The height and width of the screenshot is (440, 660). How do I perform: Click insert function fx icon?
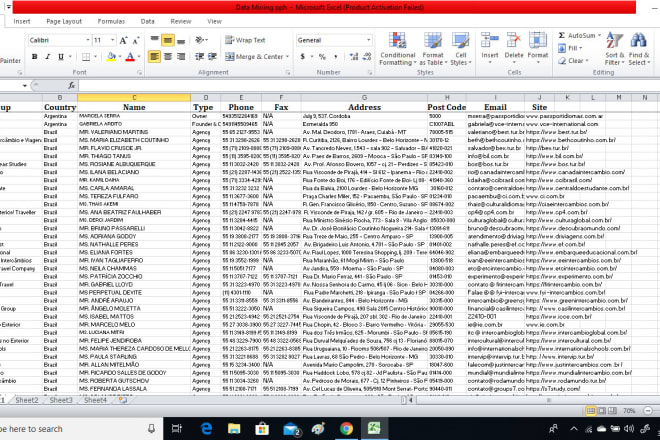(72, 85)
